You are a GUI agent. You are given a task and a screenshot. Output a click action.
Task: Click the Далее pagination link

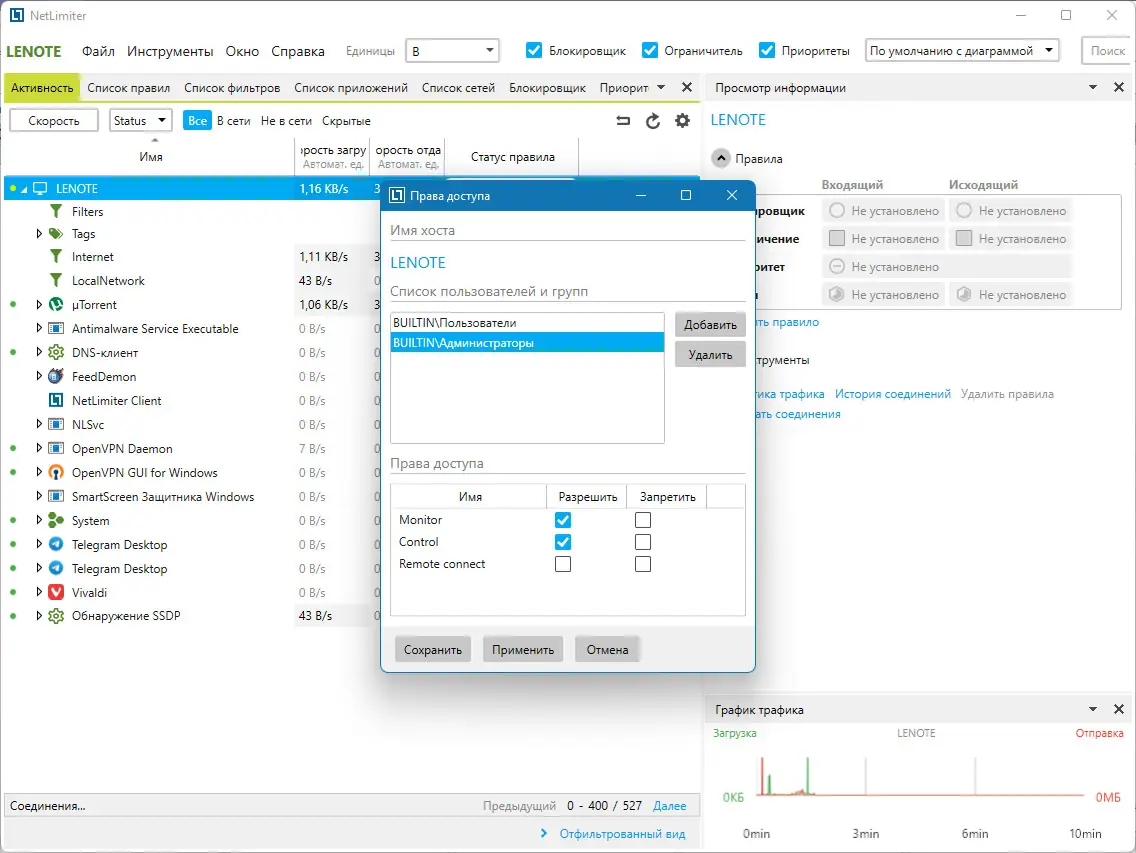point(669,805)
